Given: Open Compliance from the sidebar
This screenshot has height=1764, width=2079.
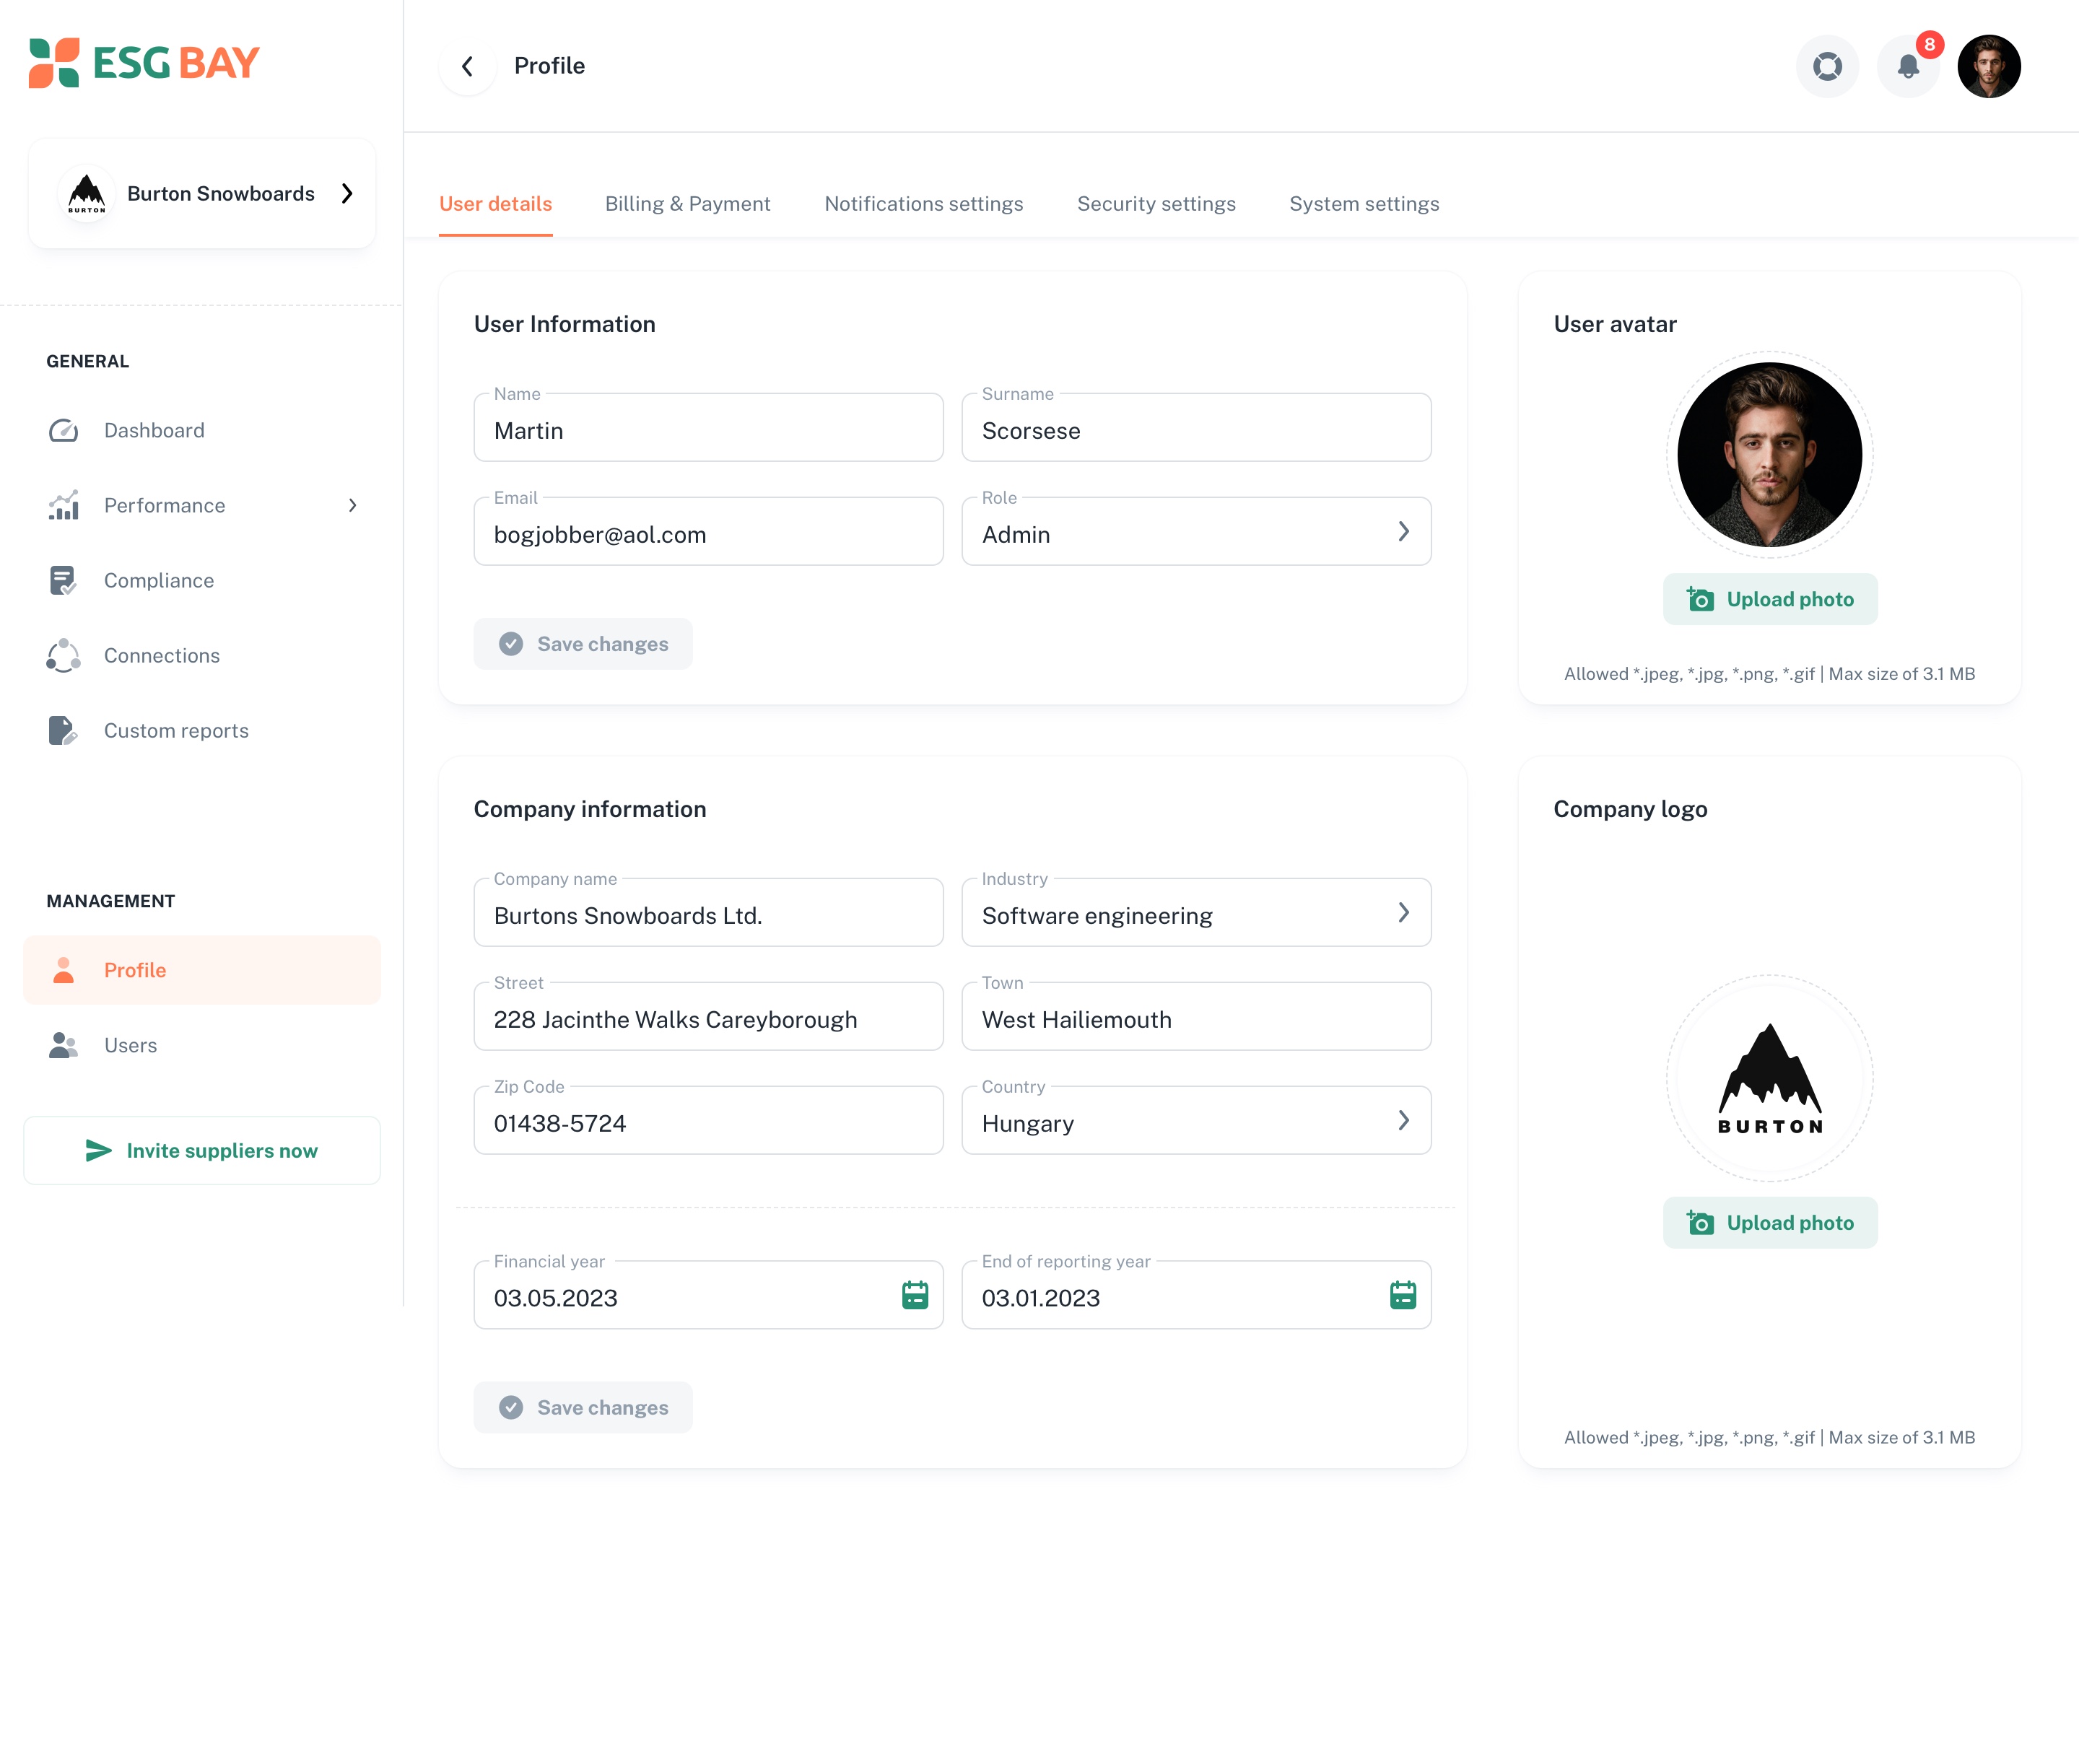Looking at the screenshot, I should pyautogui.click(x=202, y=581).
